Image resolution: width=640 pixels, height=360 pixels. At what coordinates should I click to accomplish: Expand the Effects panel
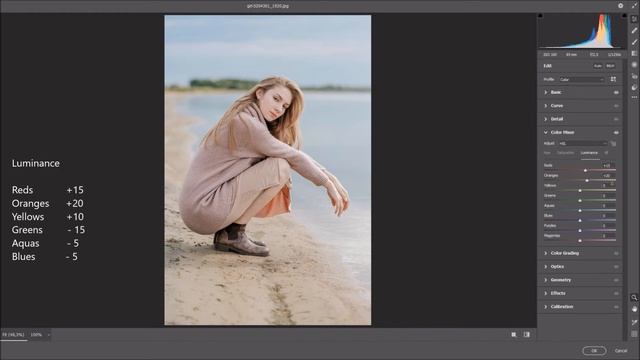point(546,293)
